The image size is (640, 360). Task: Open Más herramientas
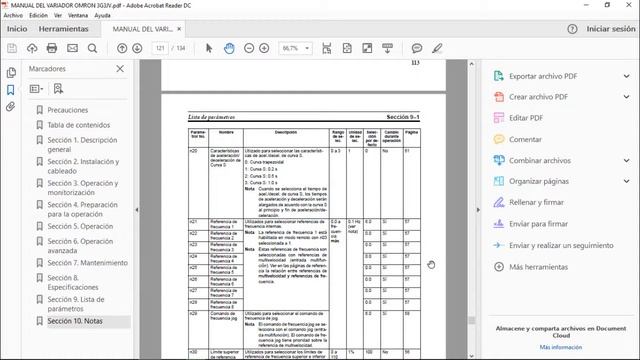[x=538, y=267]
